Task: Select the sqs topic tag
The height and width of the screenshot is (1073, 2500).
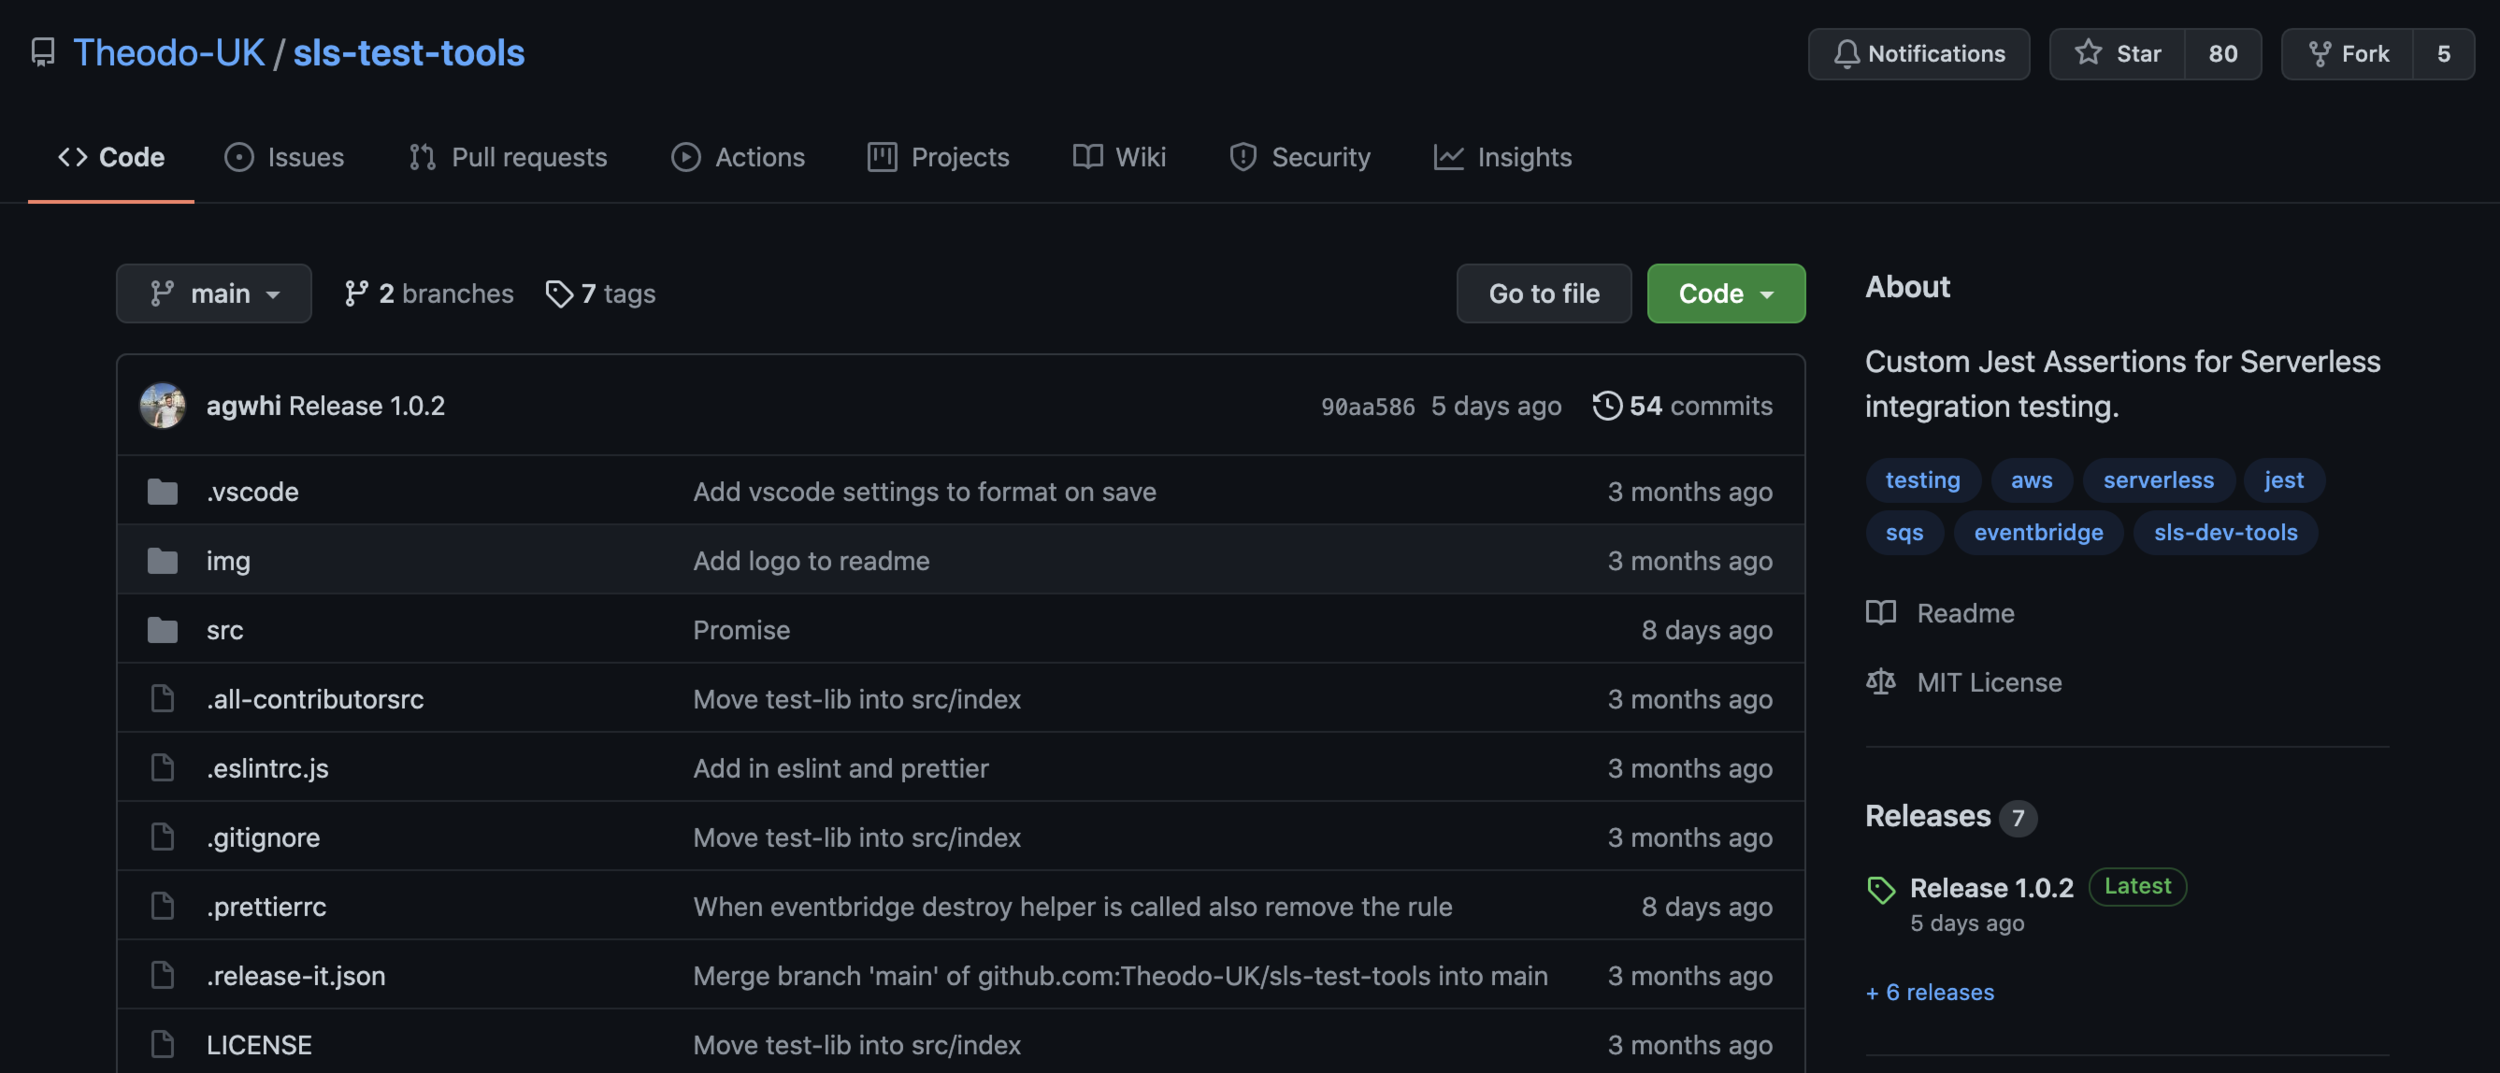Action: click(x=1904, y=532)
